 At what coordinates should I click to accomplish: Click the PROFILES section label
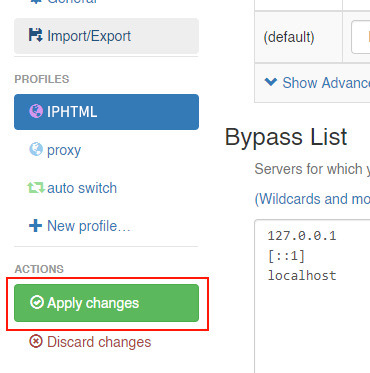pos(42,79)
